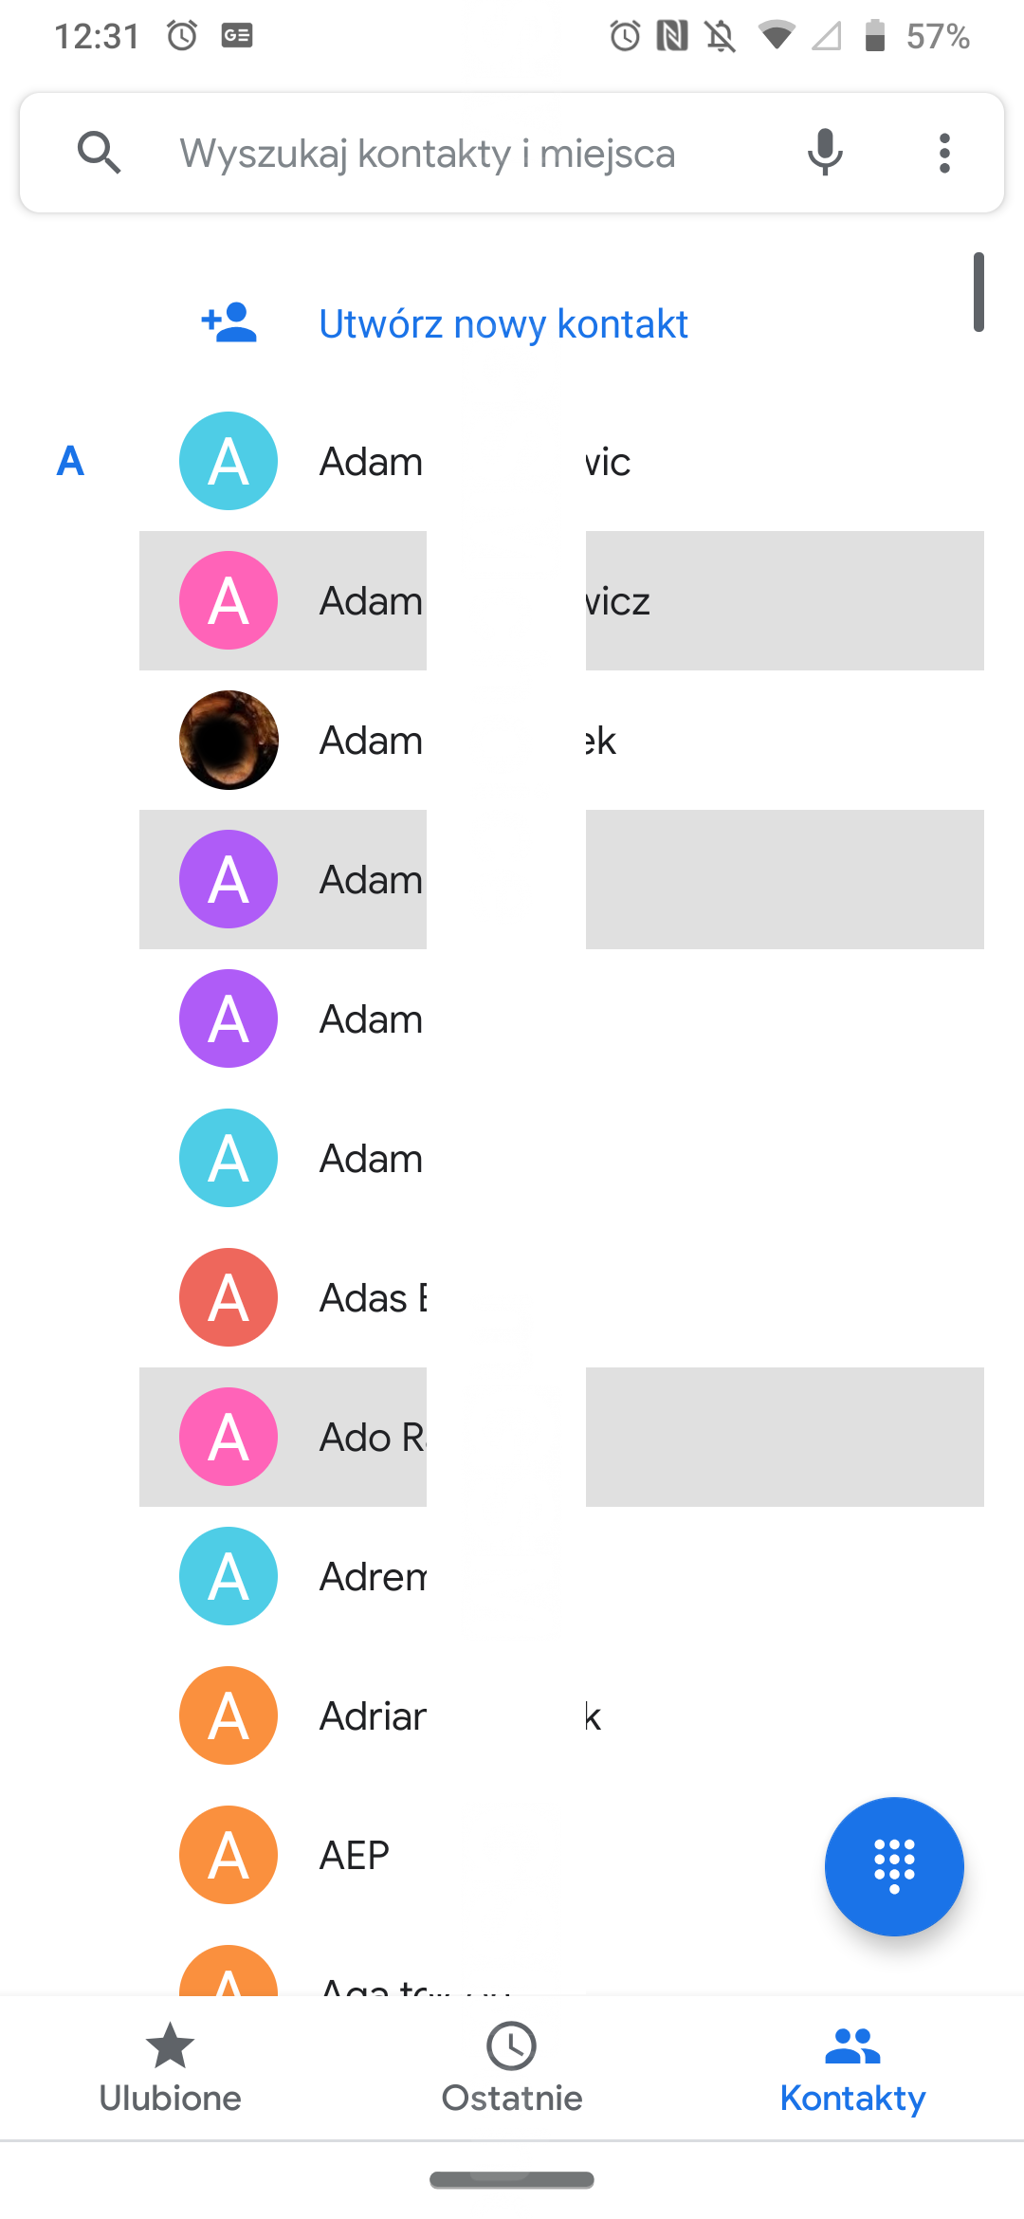Viewport: 1024px width, 2219px height.
Task: Tap the add-person icon
Action: pos(229,323)
